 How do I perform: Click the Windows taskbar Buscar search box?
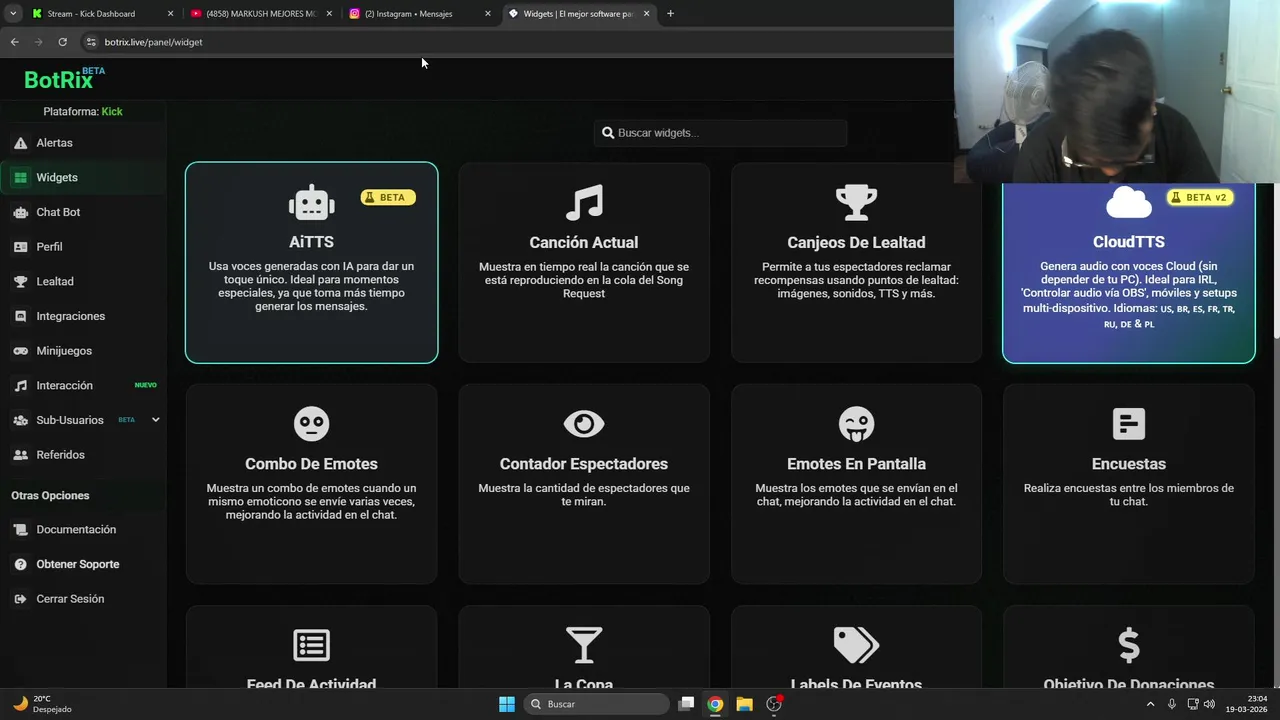(597, 704)
